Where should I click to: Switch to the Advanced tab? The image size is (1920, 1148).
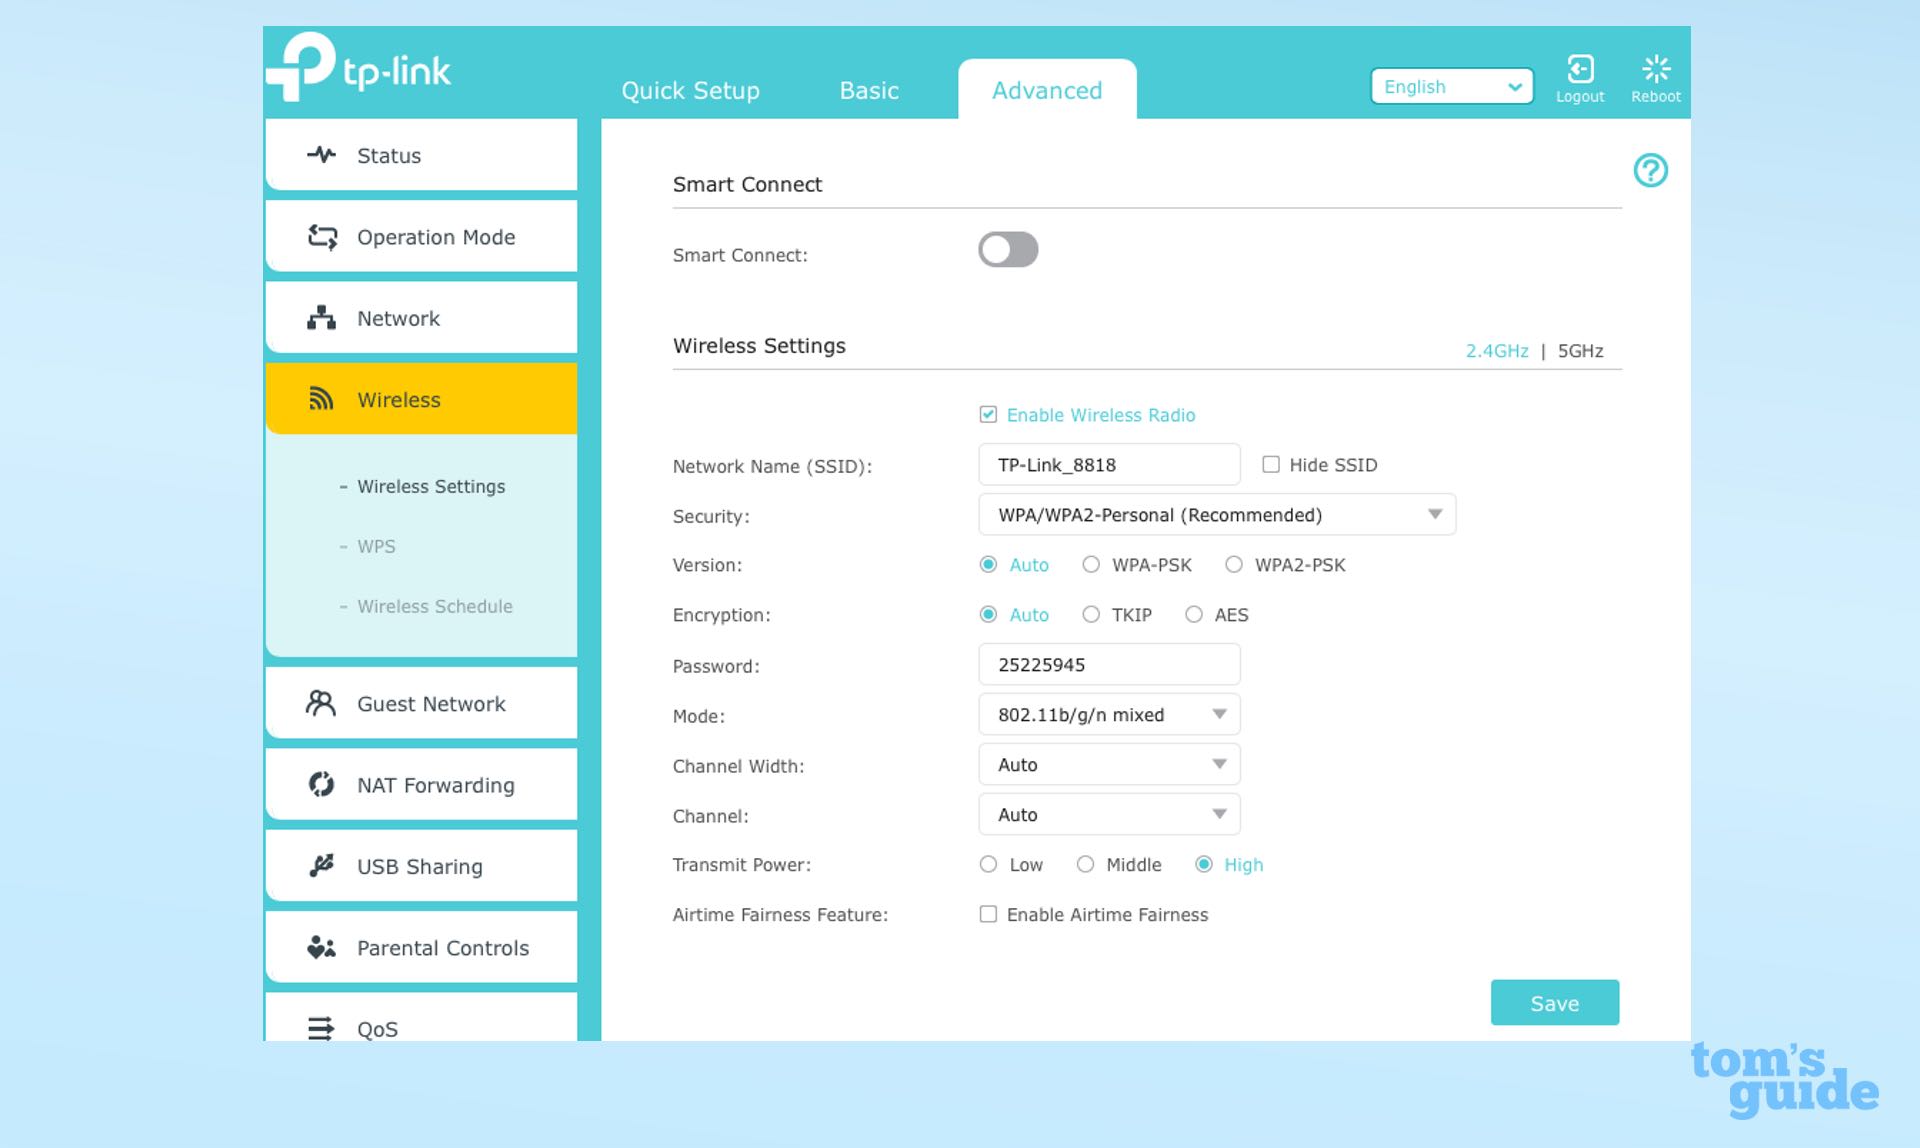1045,90
